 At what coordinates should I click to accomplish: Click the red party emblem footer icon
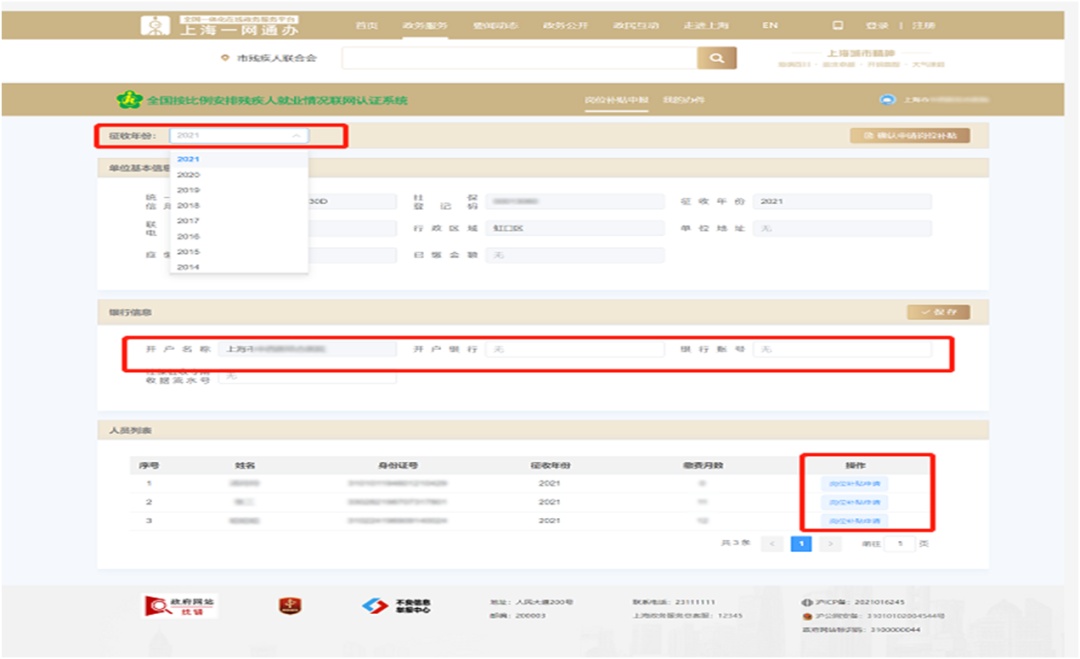click(x=290, y=606)
